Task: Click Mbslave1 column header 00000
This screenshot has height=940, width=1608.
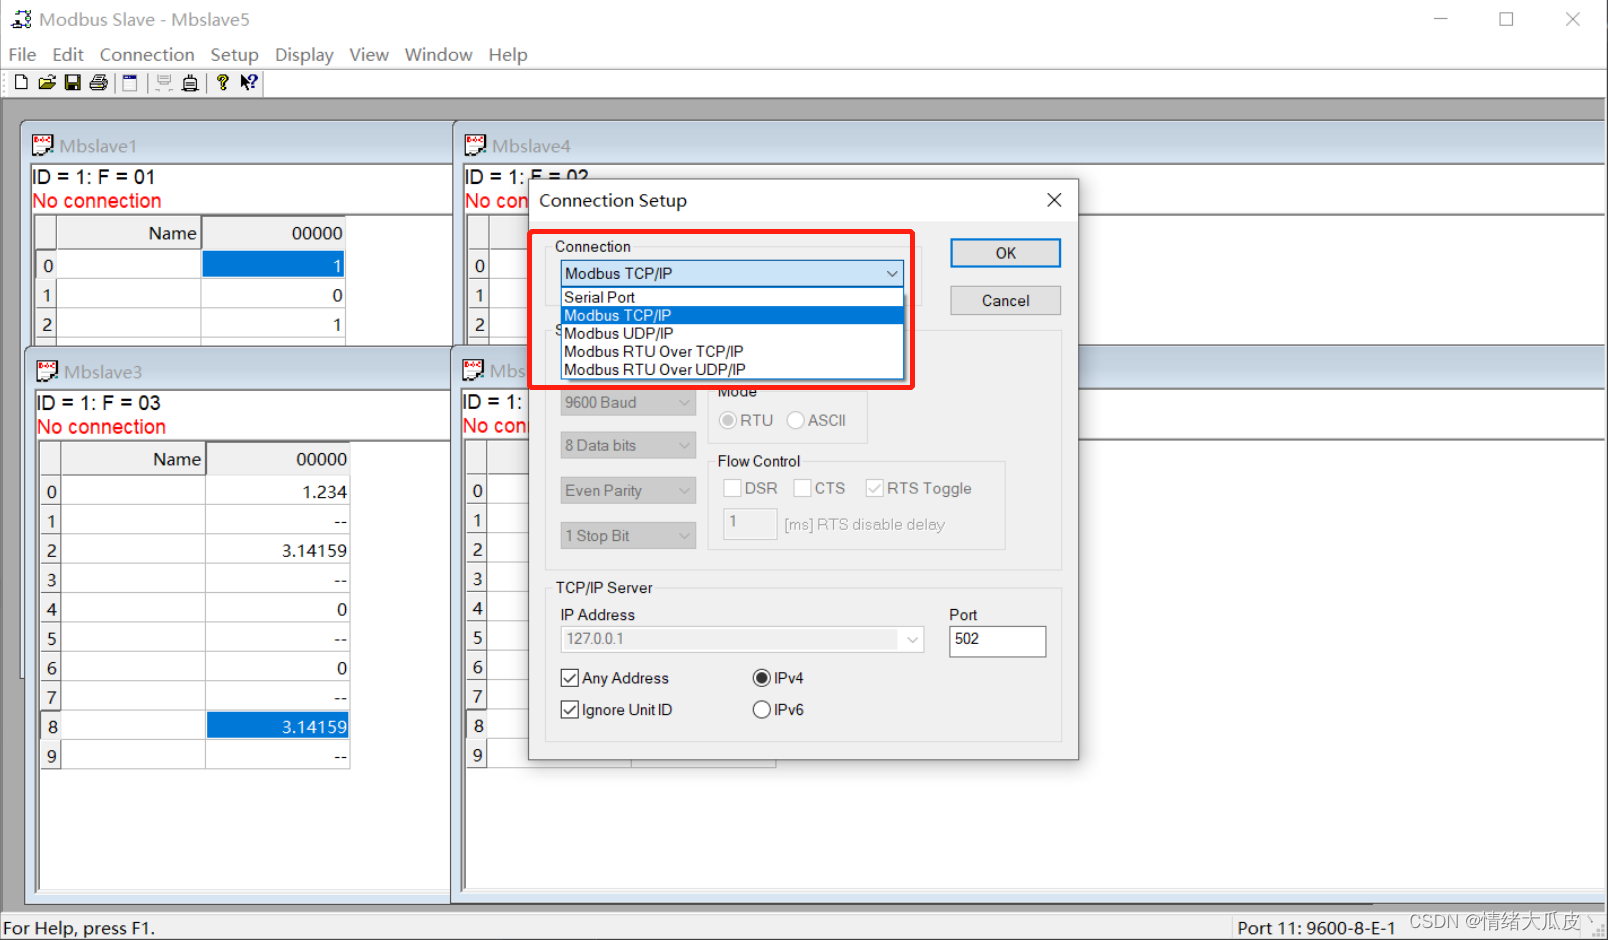Action: coord(274,233)
